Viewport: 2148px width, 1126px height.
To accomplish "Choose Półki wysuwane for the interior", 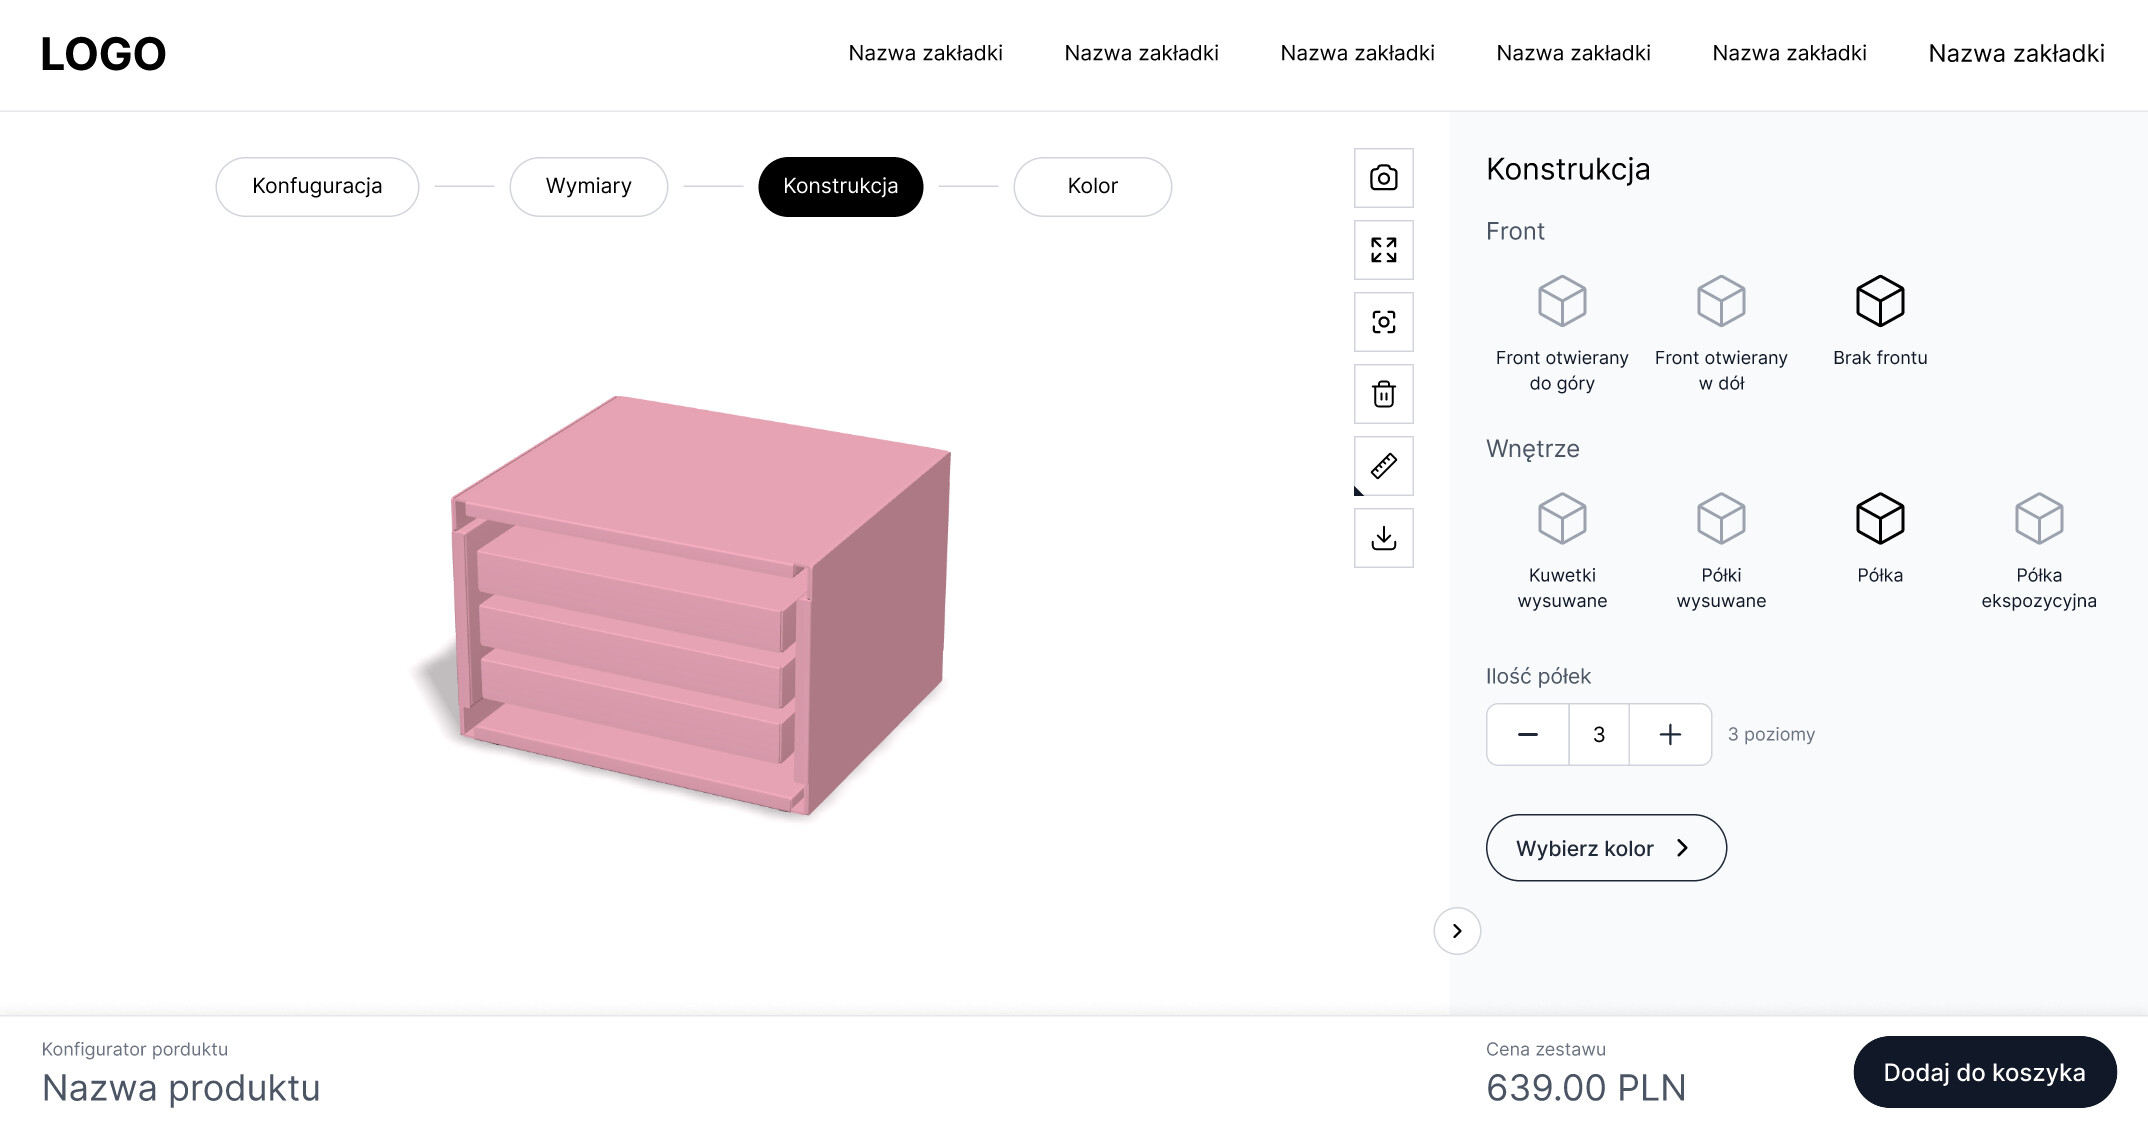I will coord(1720,518).
